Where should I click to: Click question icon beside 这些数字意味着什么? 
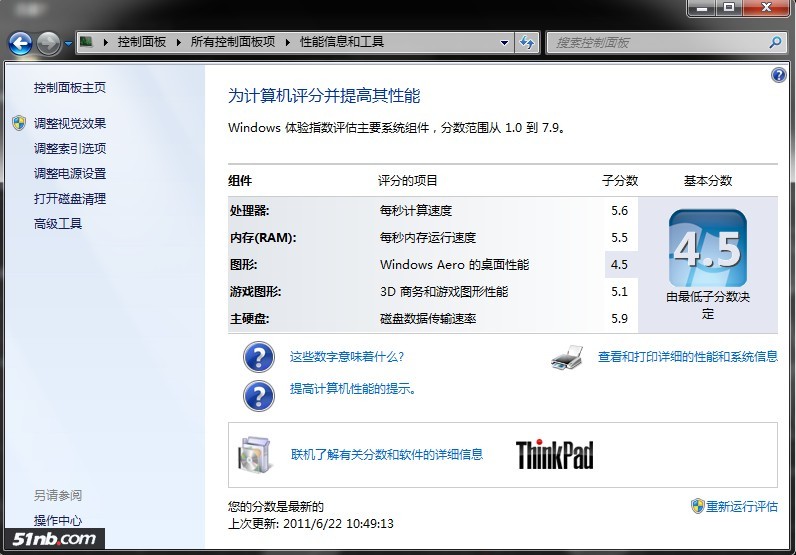coord(259,357)
